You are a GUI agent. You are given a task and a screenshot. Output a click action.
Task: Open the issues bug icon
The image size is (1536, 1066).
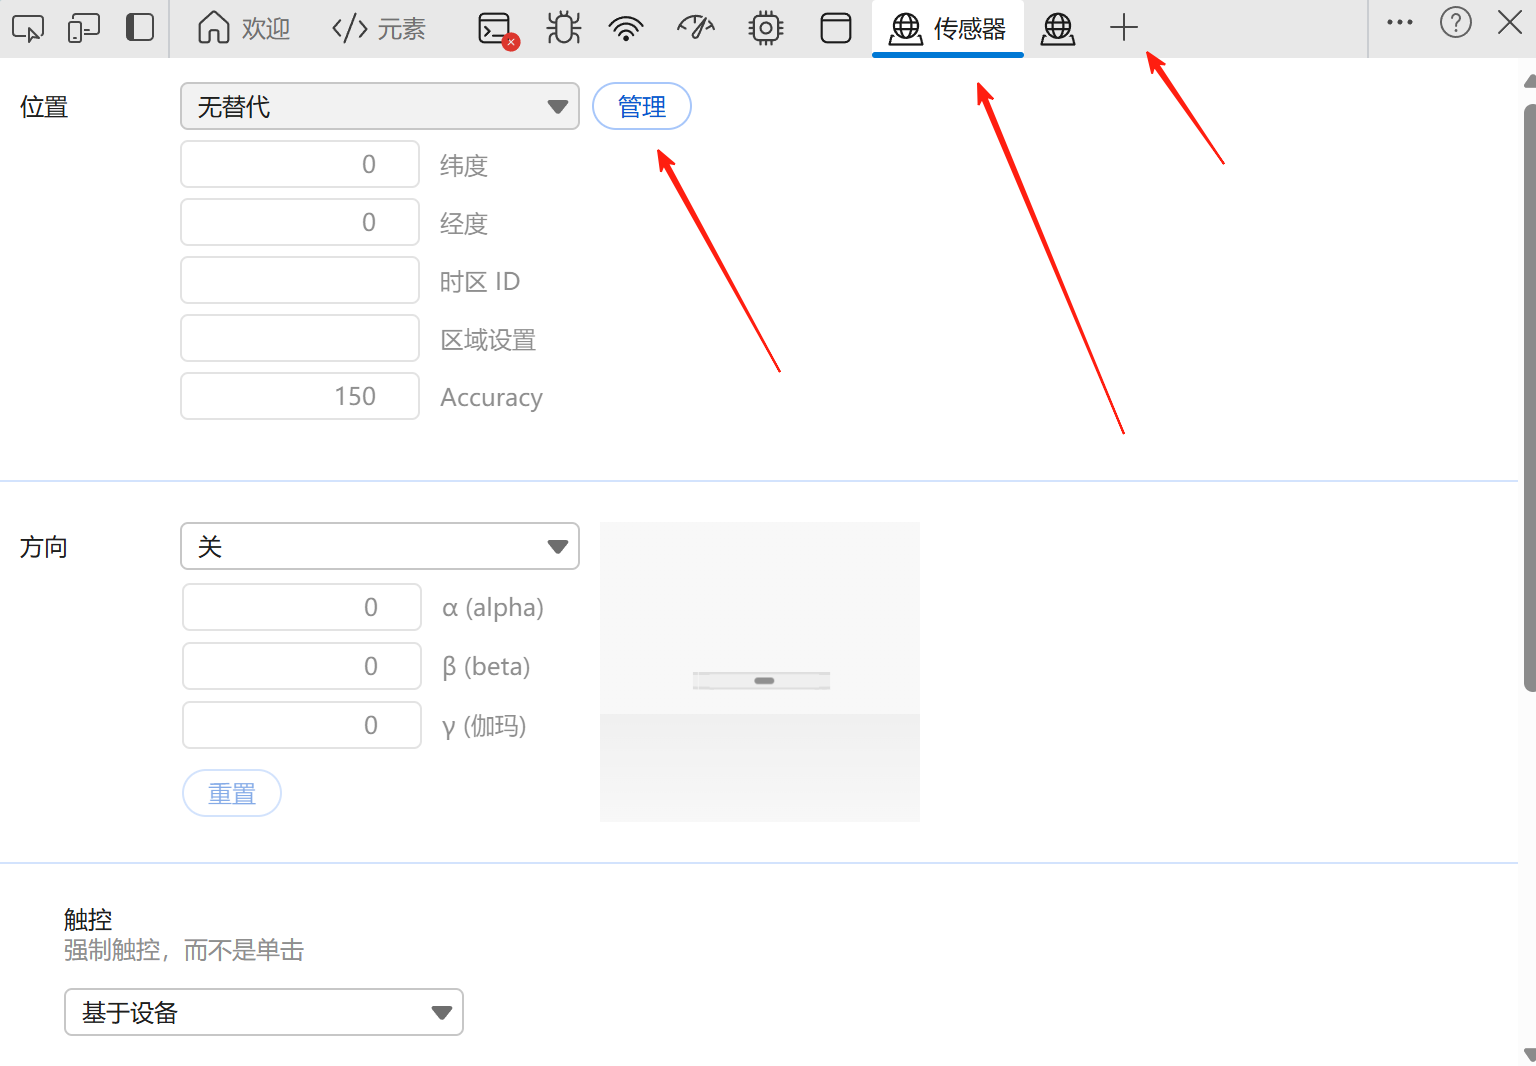[x=563, y=28]
